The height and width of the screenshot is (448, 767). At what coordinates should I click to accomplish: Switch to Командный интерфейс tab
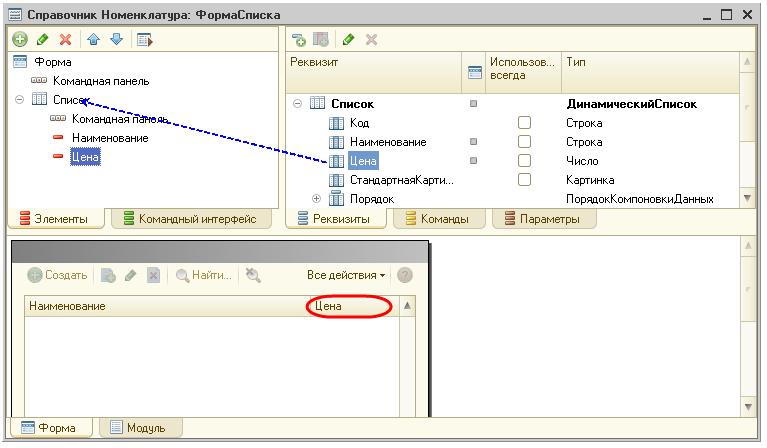[x=191, y=219]
